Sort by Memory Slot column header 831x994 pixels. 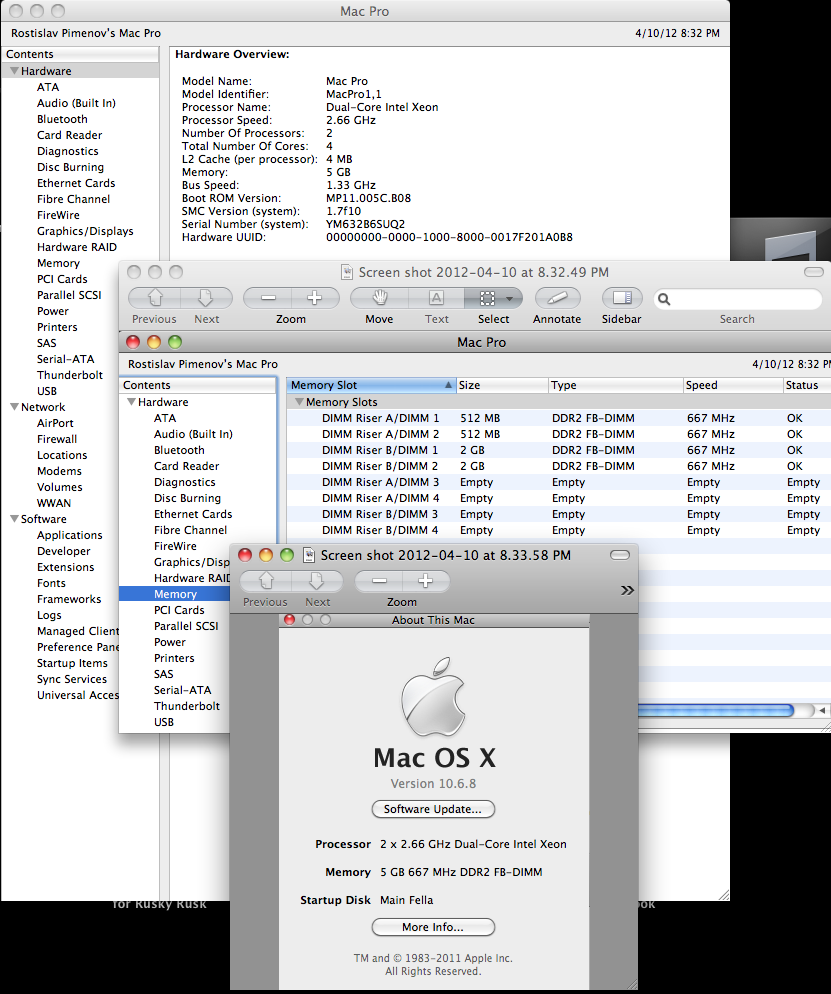pyautogui.click(x=371, y=385)
